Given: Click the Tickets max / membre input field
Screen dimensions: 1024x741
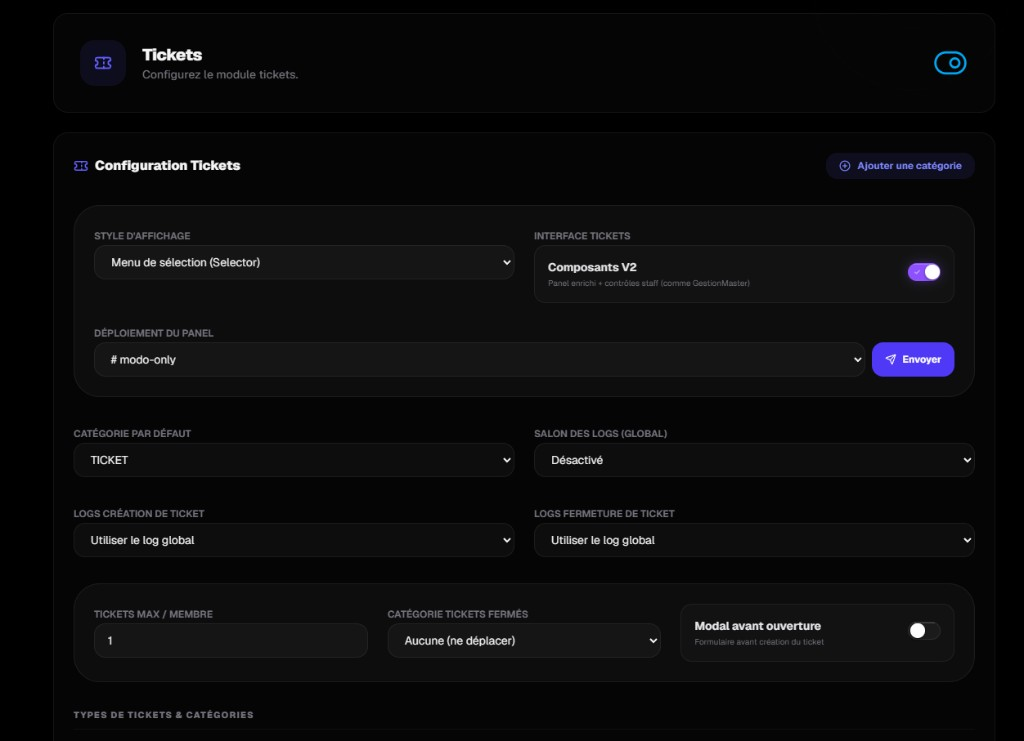Looking at the screenshot, I should [231, 640].
